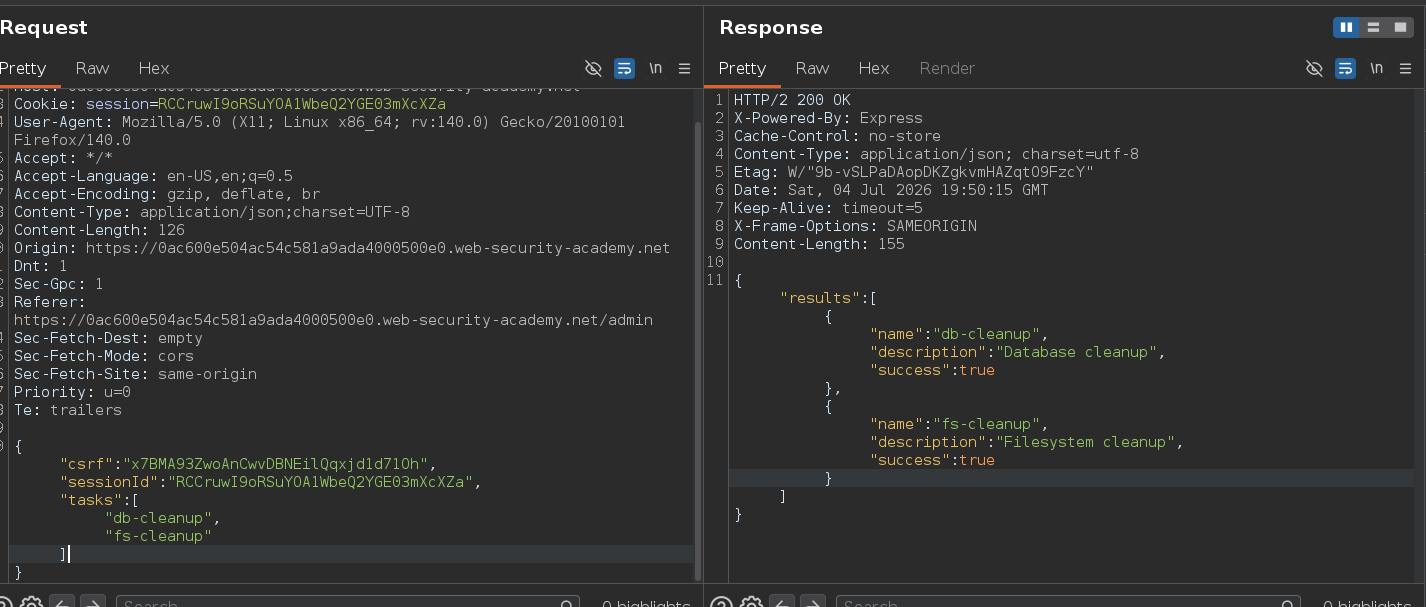The height and width of the screenshot is (607, 1426).
Task: Open help icon below Response panel
Action: 721,603
